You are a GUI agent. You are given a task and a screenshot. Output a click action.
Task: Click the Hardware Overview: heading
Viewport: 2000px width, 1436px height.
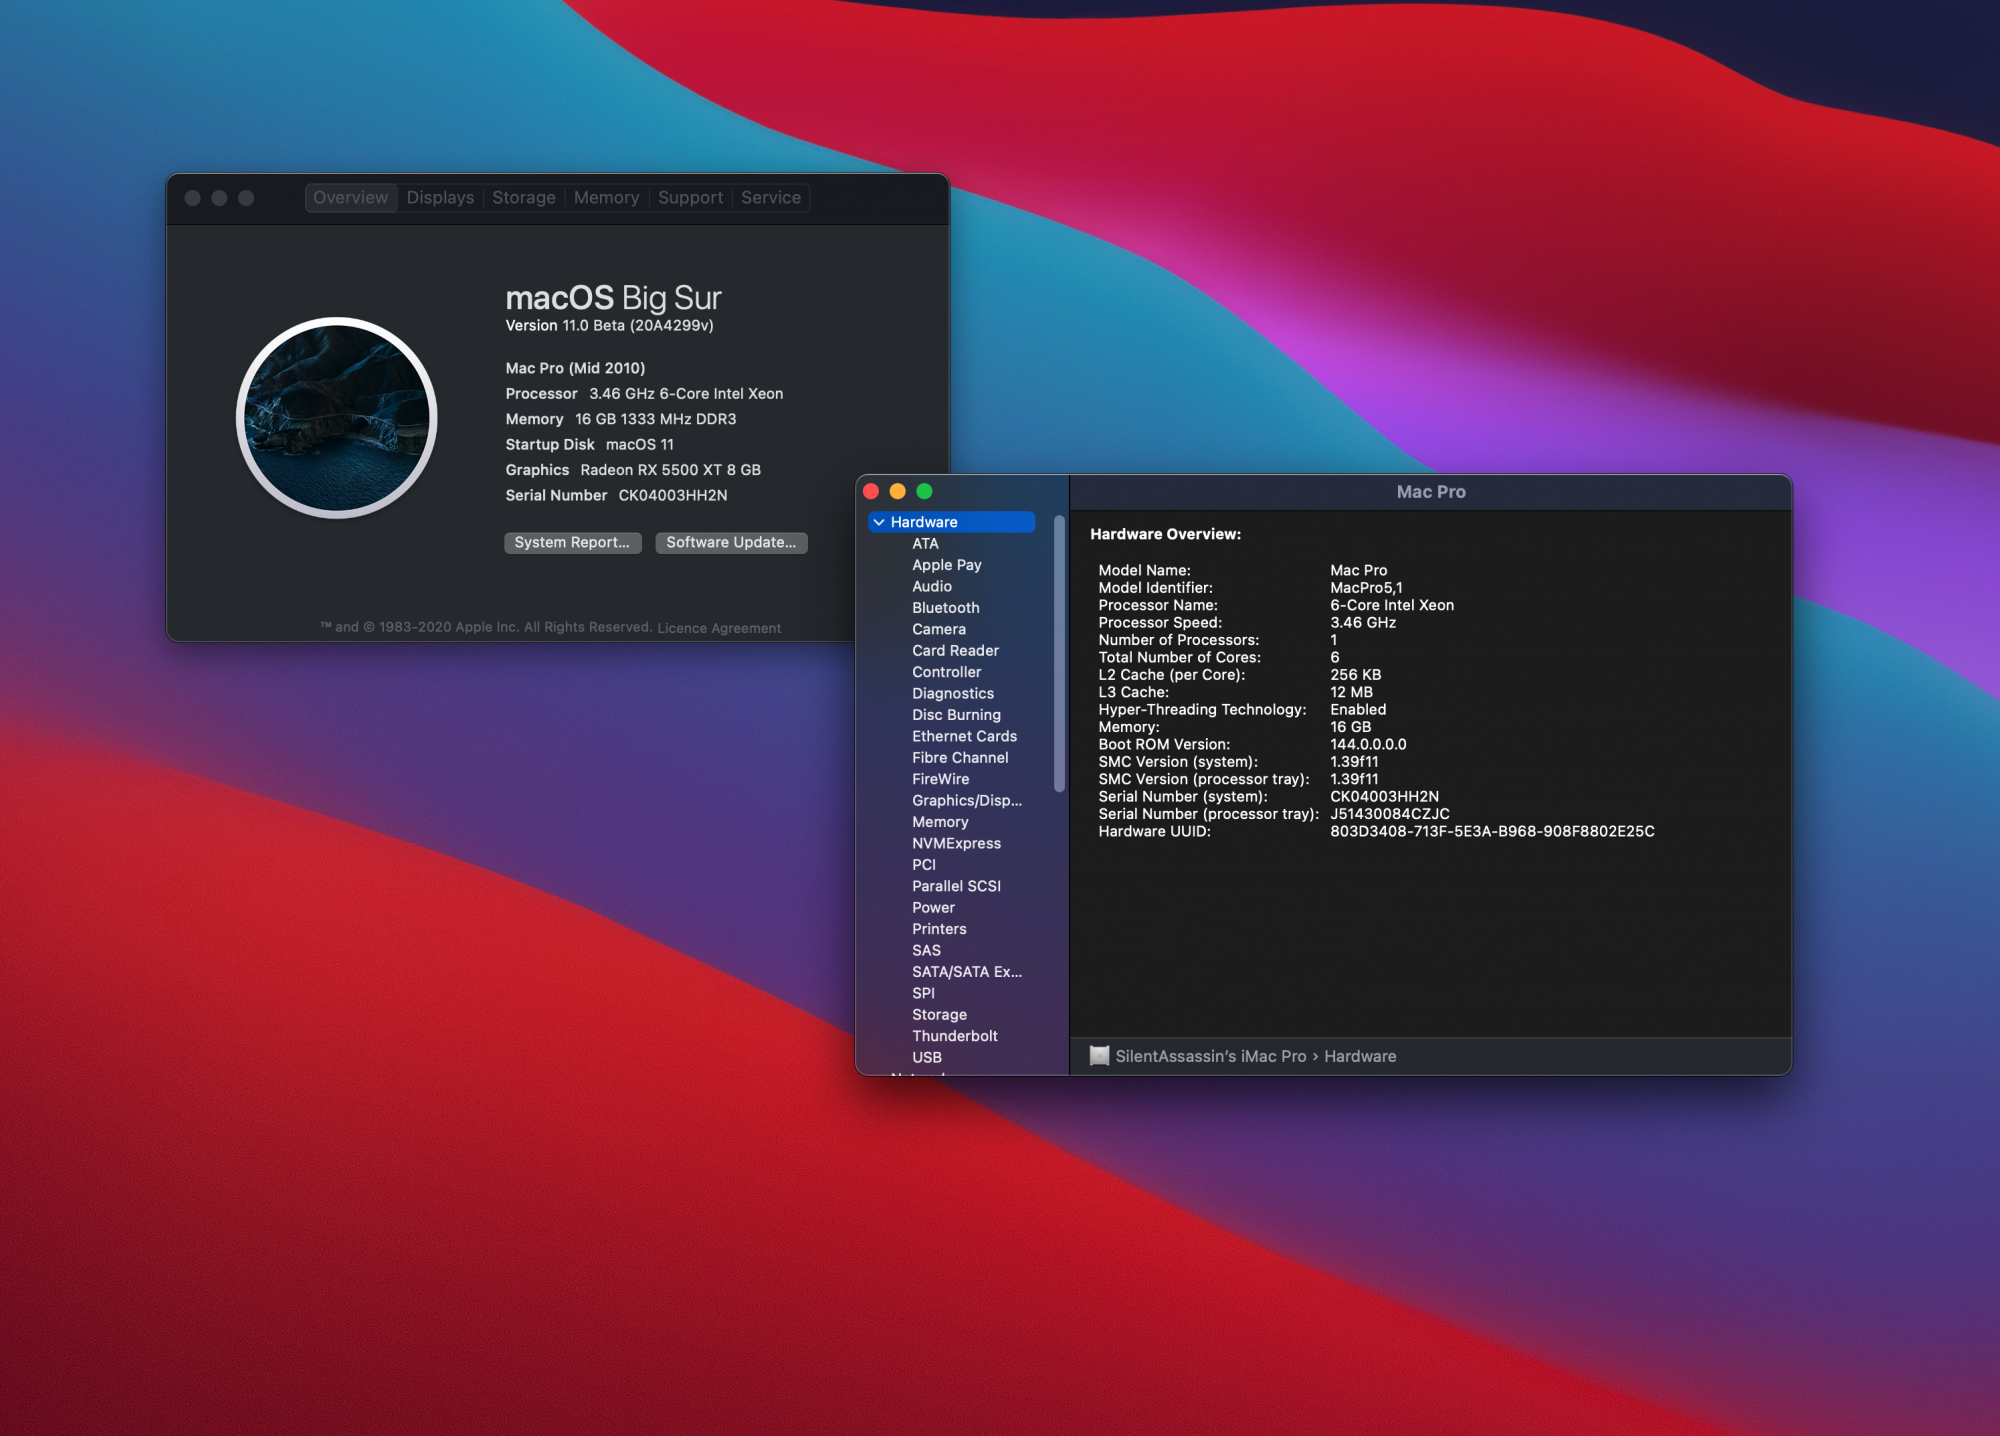click(1165, 534)
